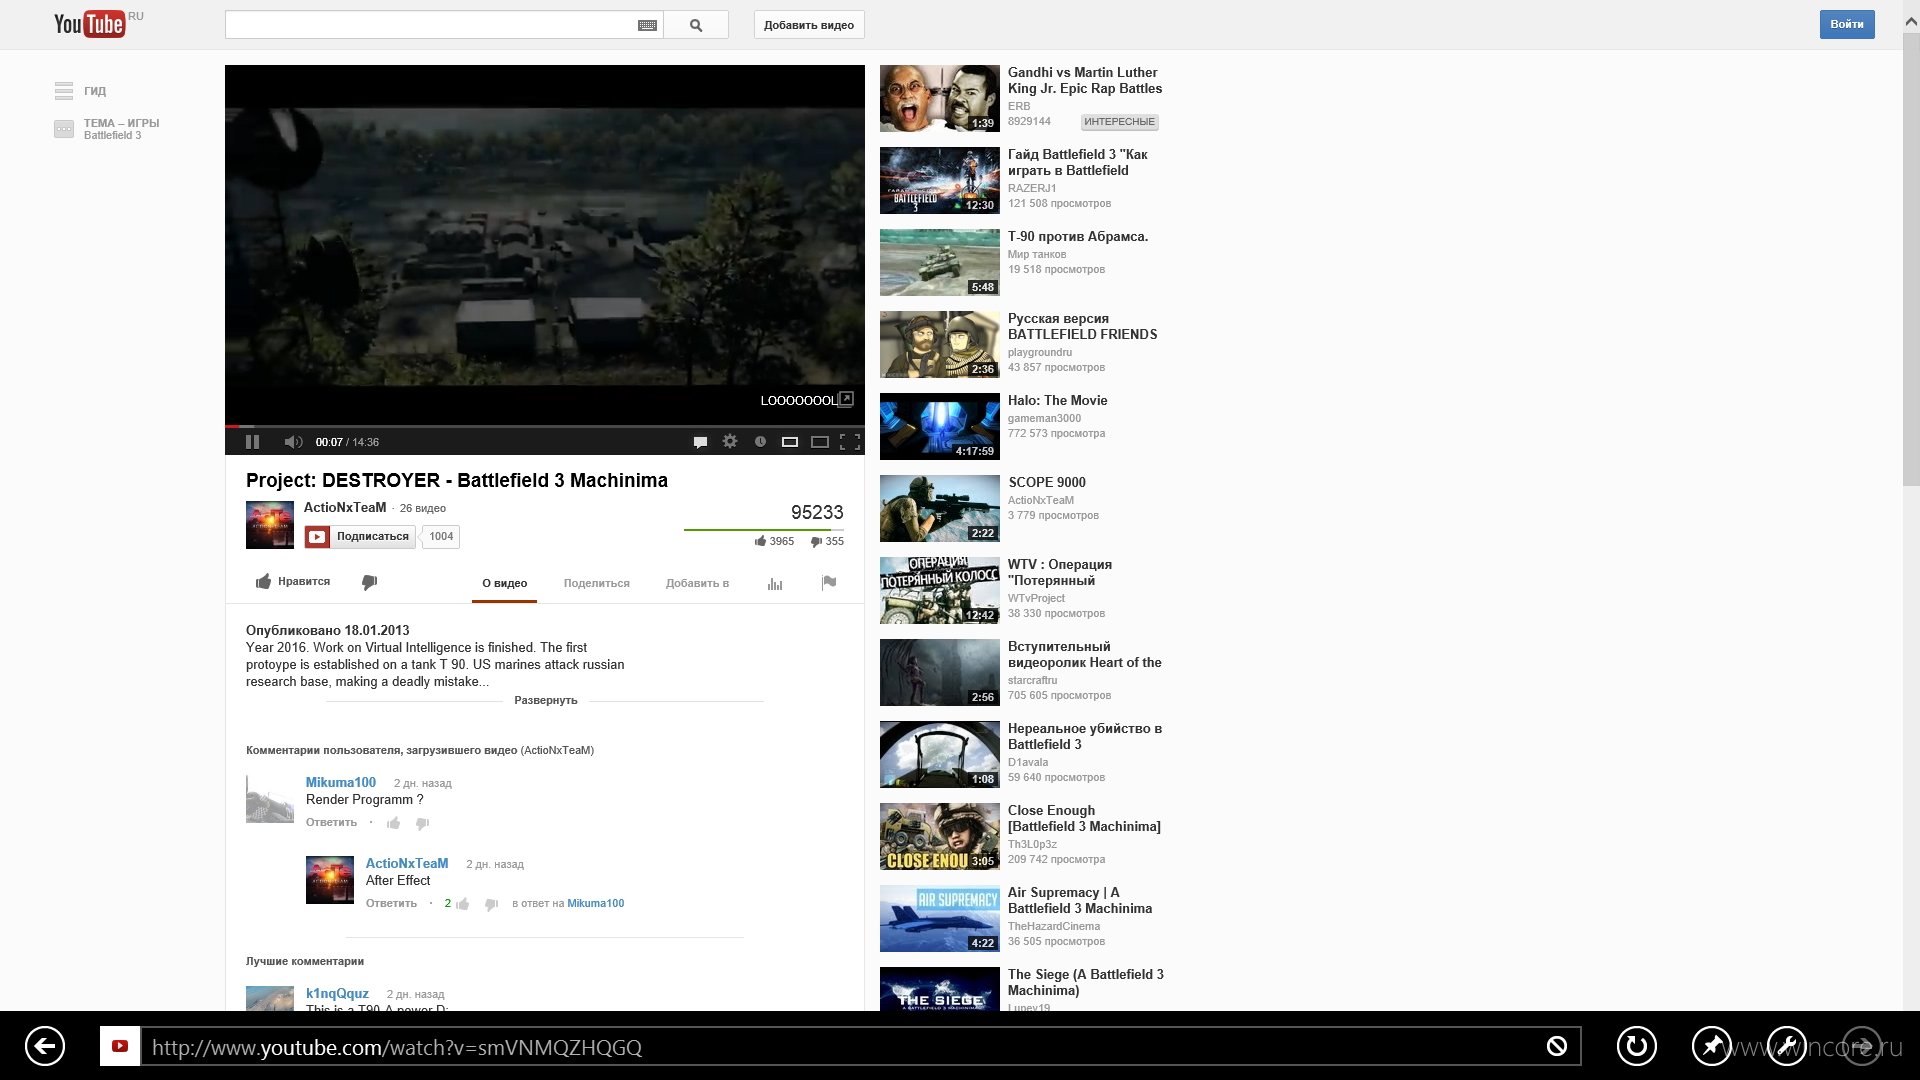Click the search magnifier button
This screenshot has height=1080, width=1920.
click(696, 25)
